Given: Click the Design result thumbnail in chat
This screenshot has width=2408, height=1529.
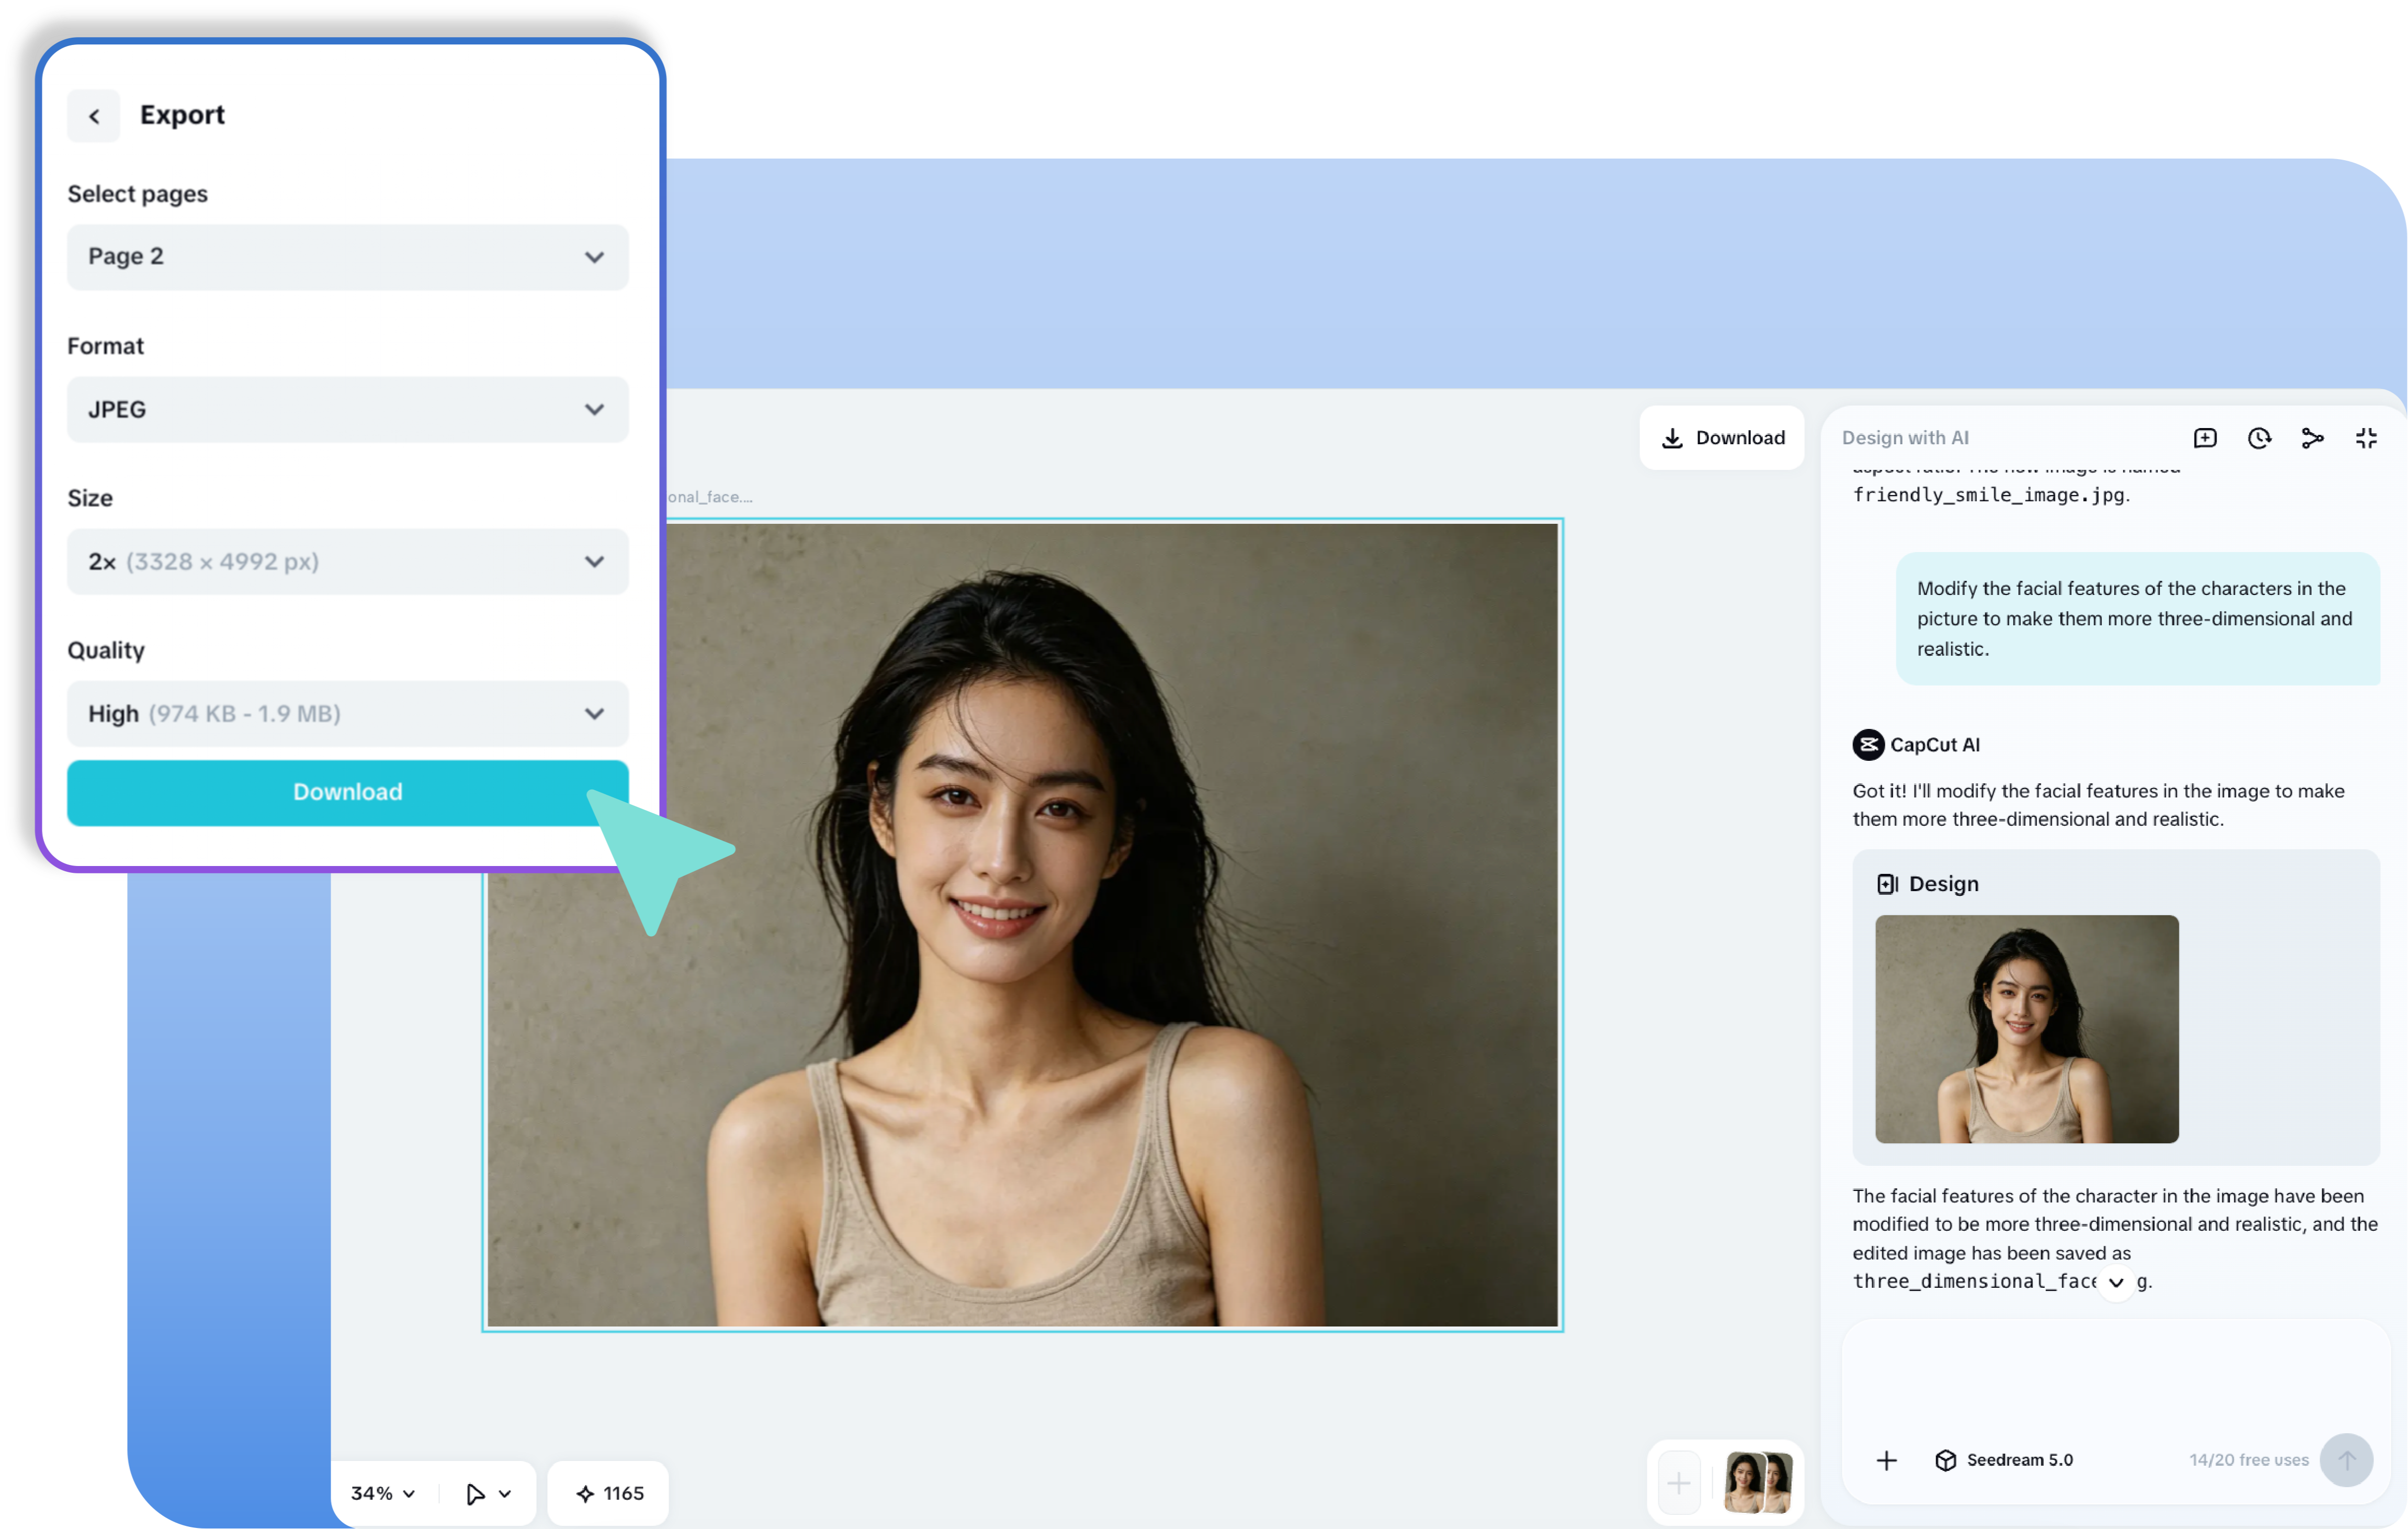Looking at the screenshot, I should 2026,1028.
